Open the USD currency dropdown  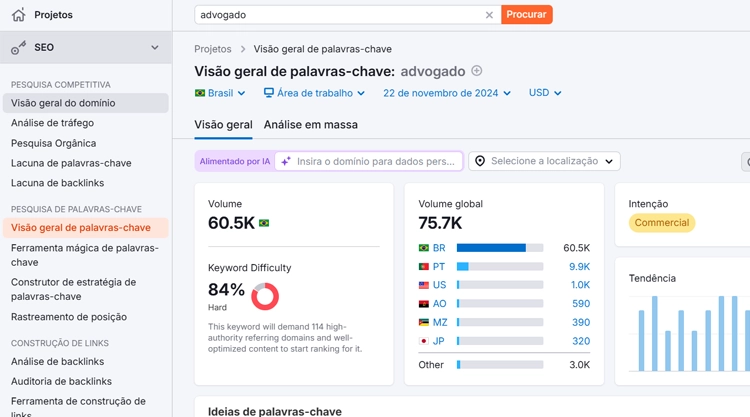545,93
